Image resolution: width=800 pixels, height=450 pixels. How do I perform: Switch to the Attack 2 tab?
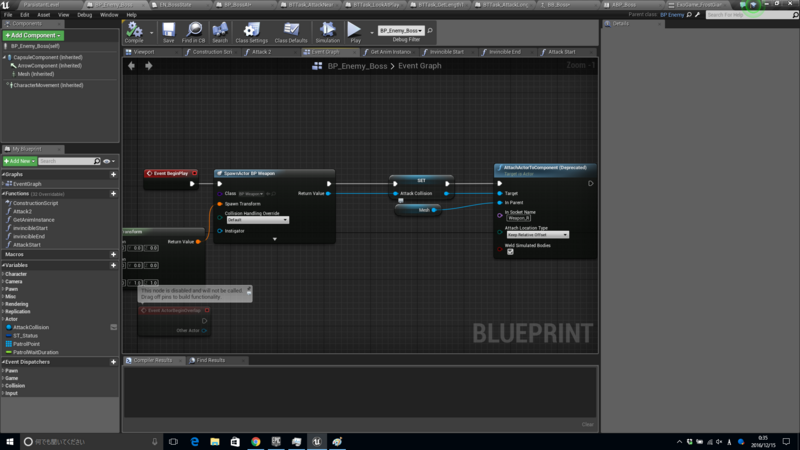click(261, 52)
